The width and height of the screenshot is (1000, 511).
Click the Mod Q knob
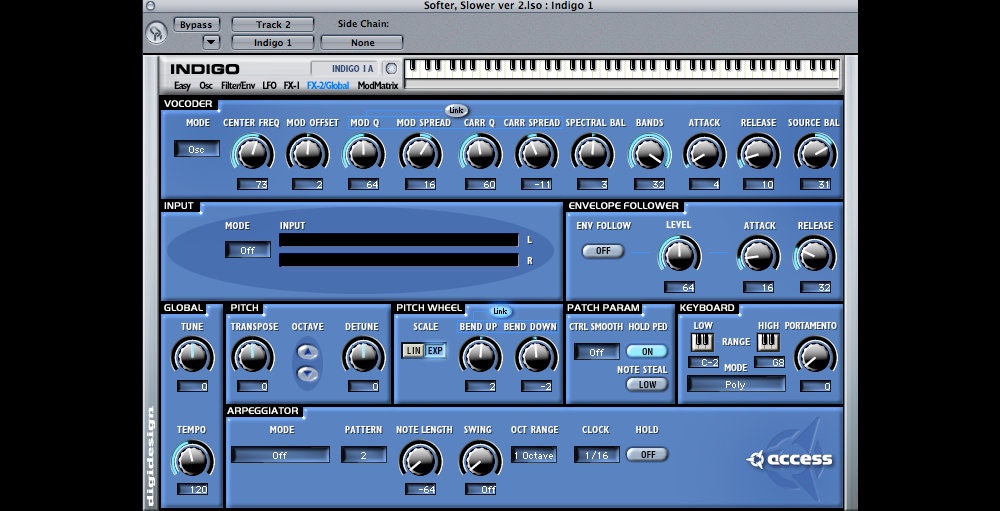coord(364,153)
